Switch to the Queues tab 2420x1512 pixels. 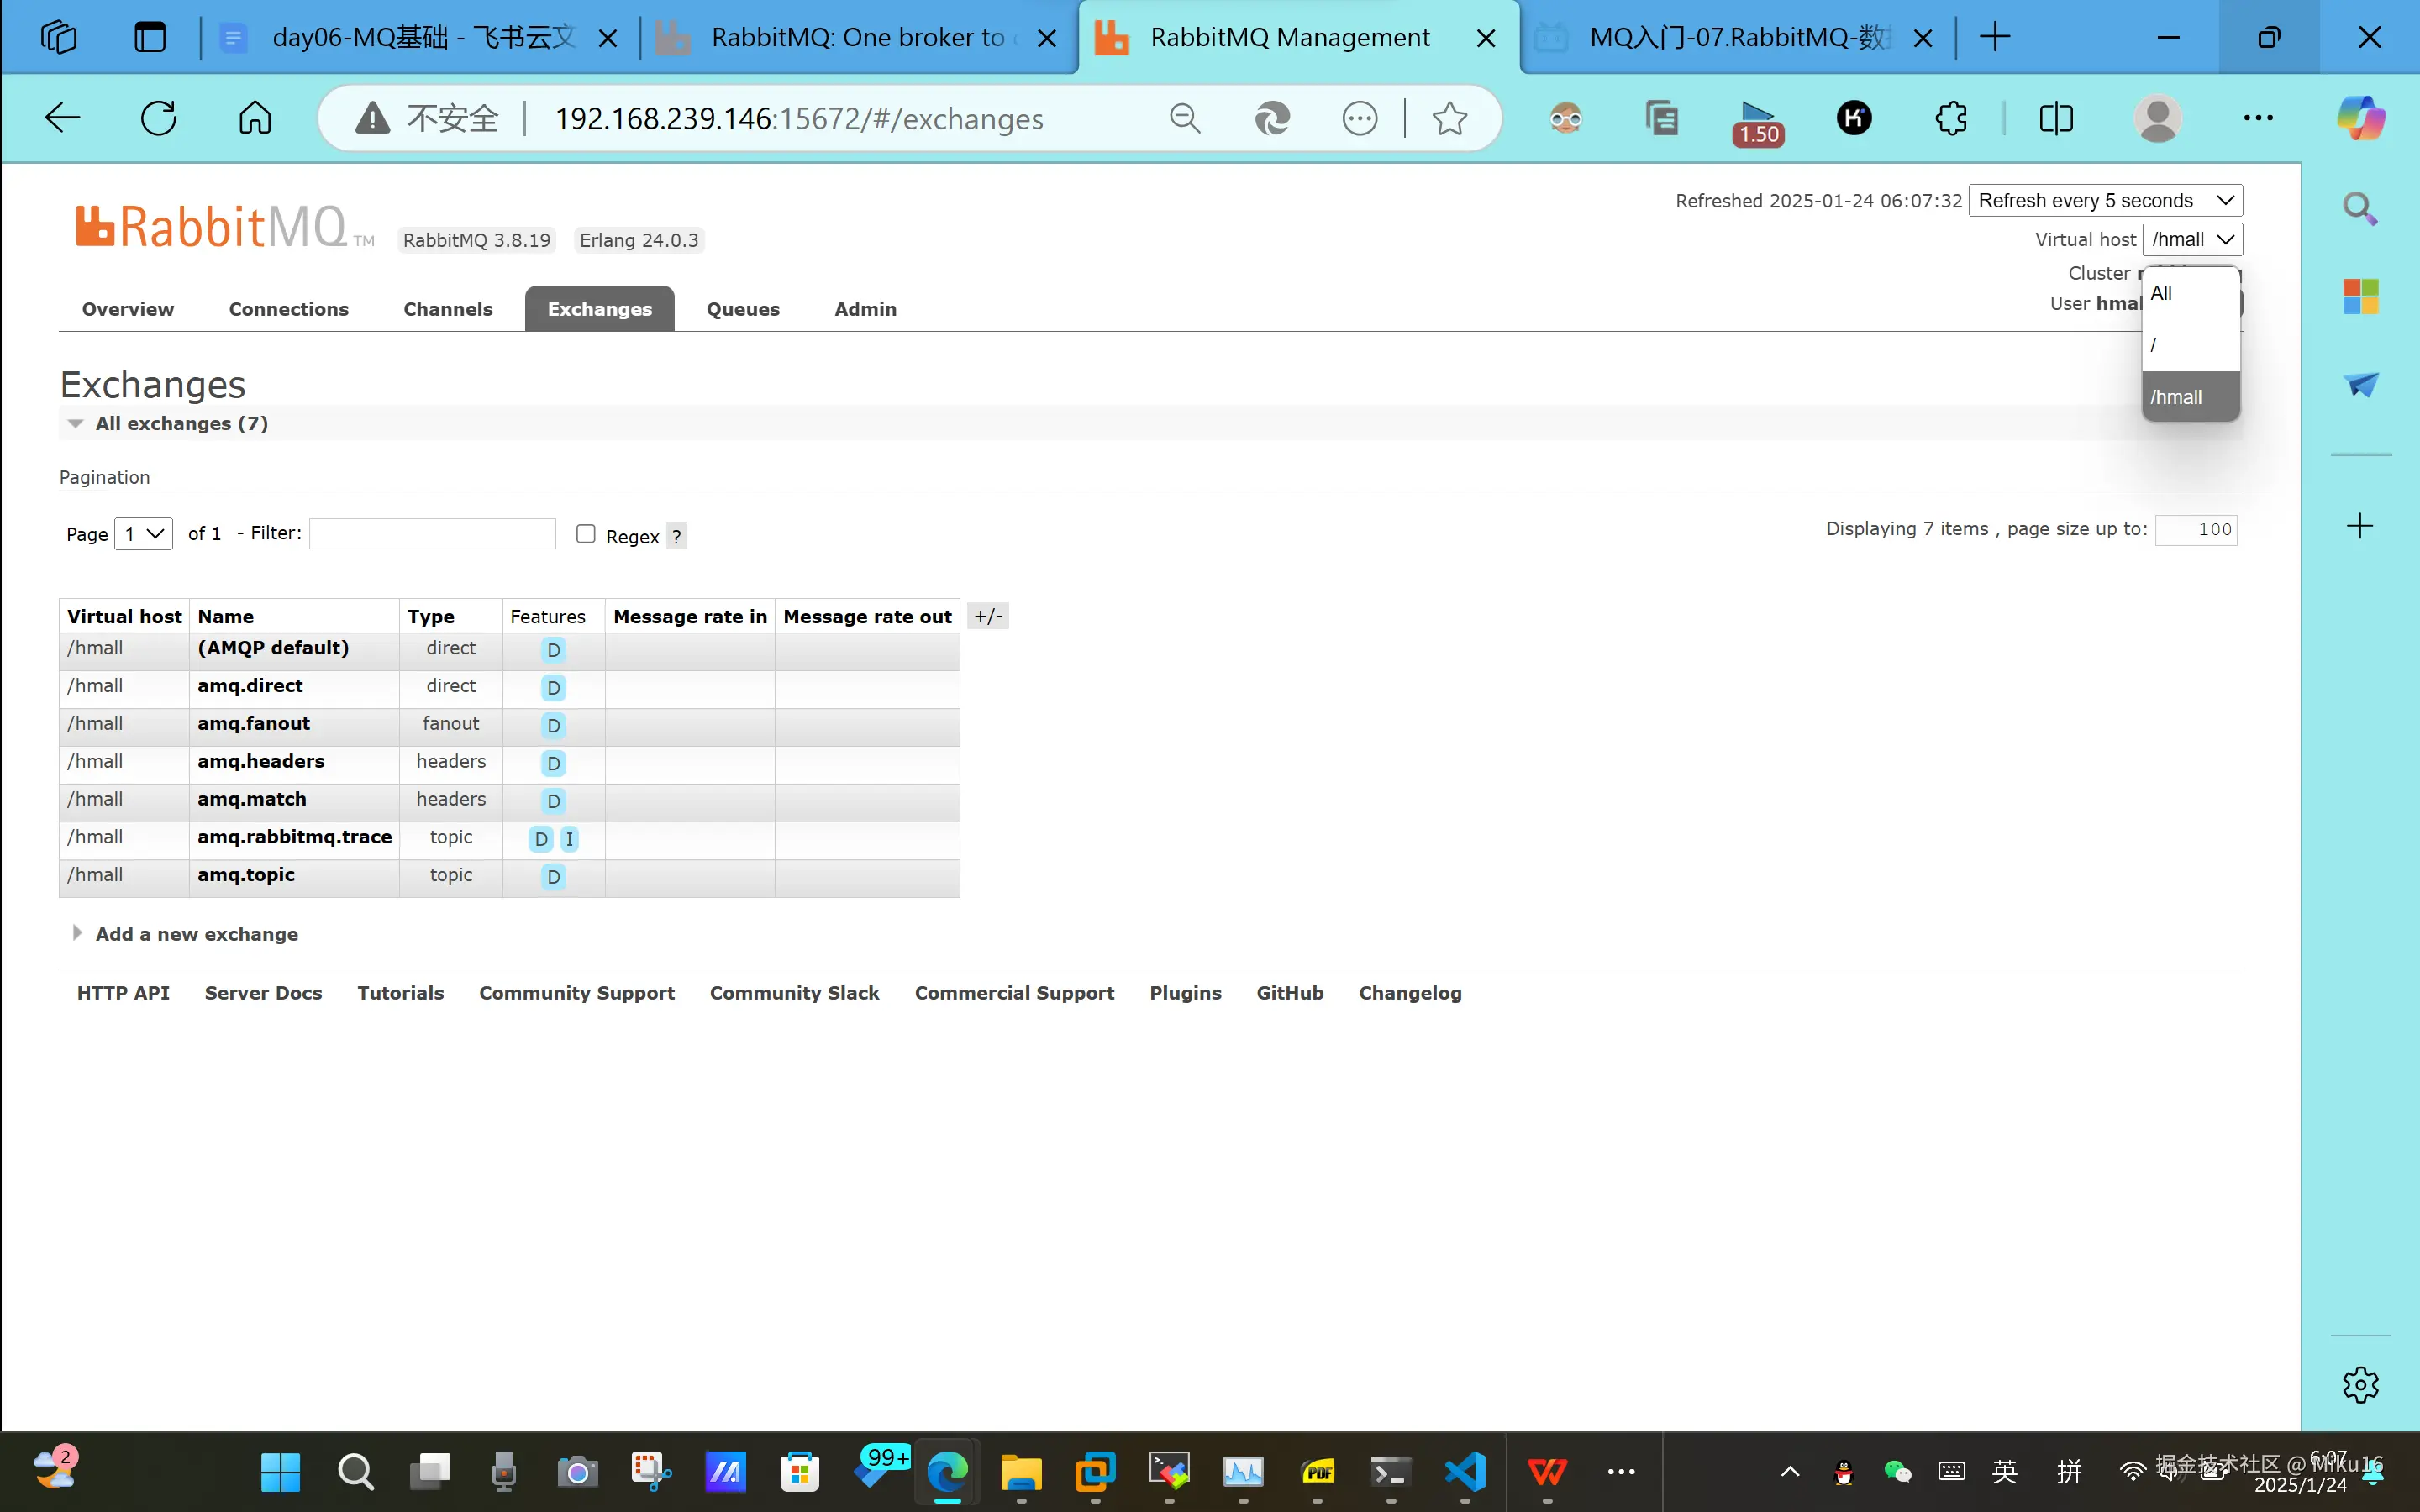(x=742, y=309)
